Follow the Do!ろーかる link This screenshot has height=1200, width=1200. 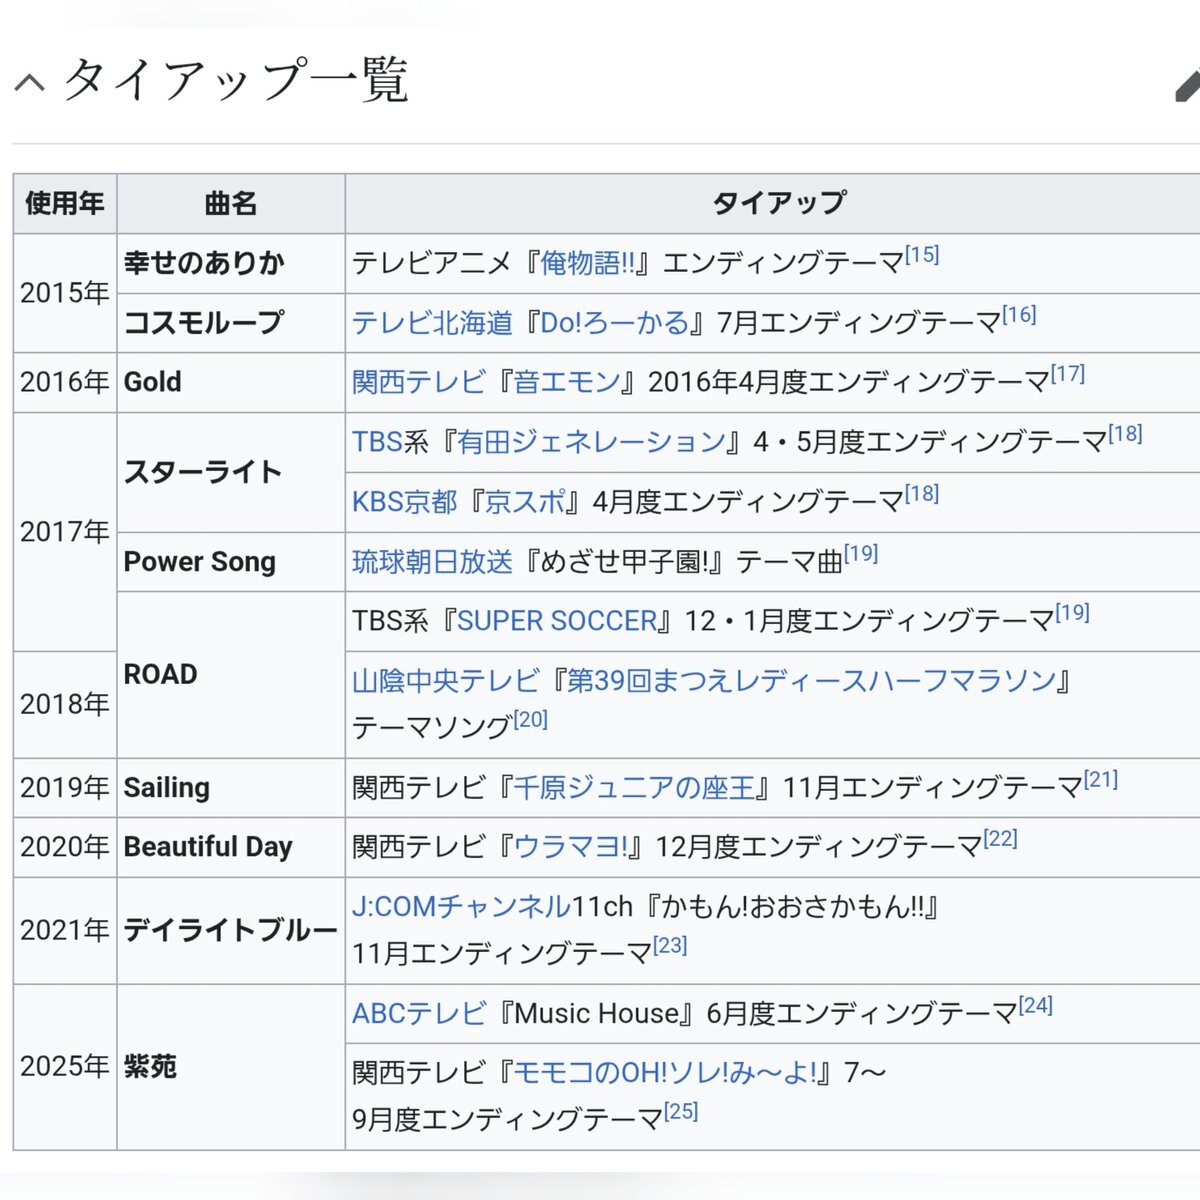click(614, 323)
